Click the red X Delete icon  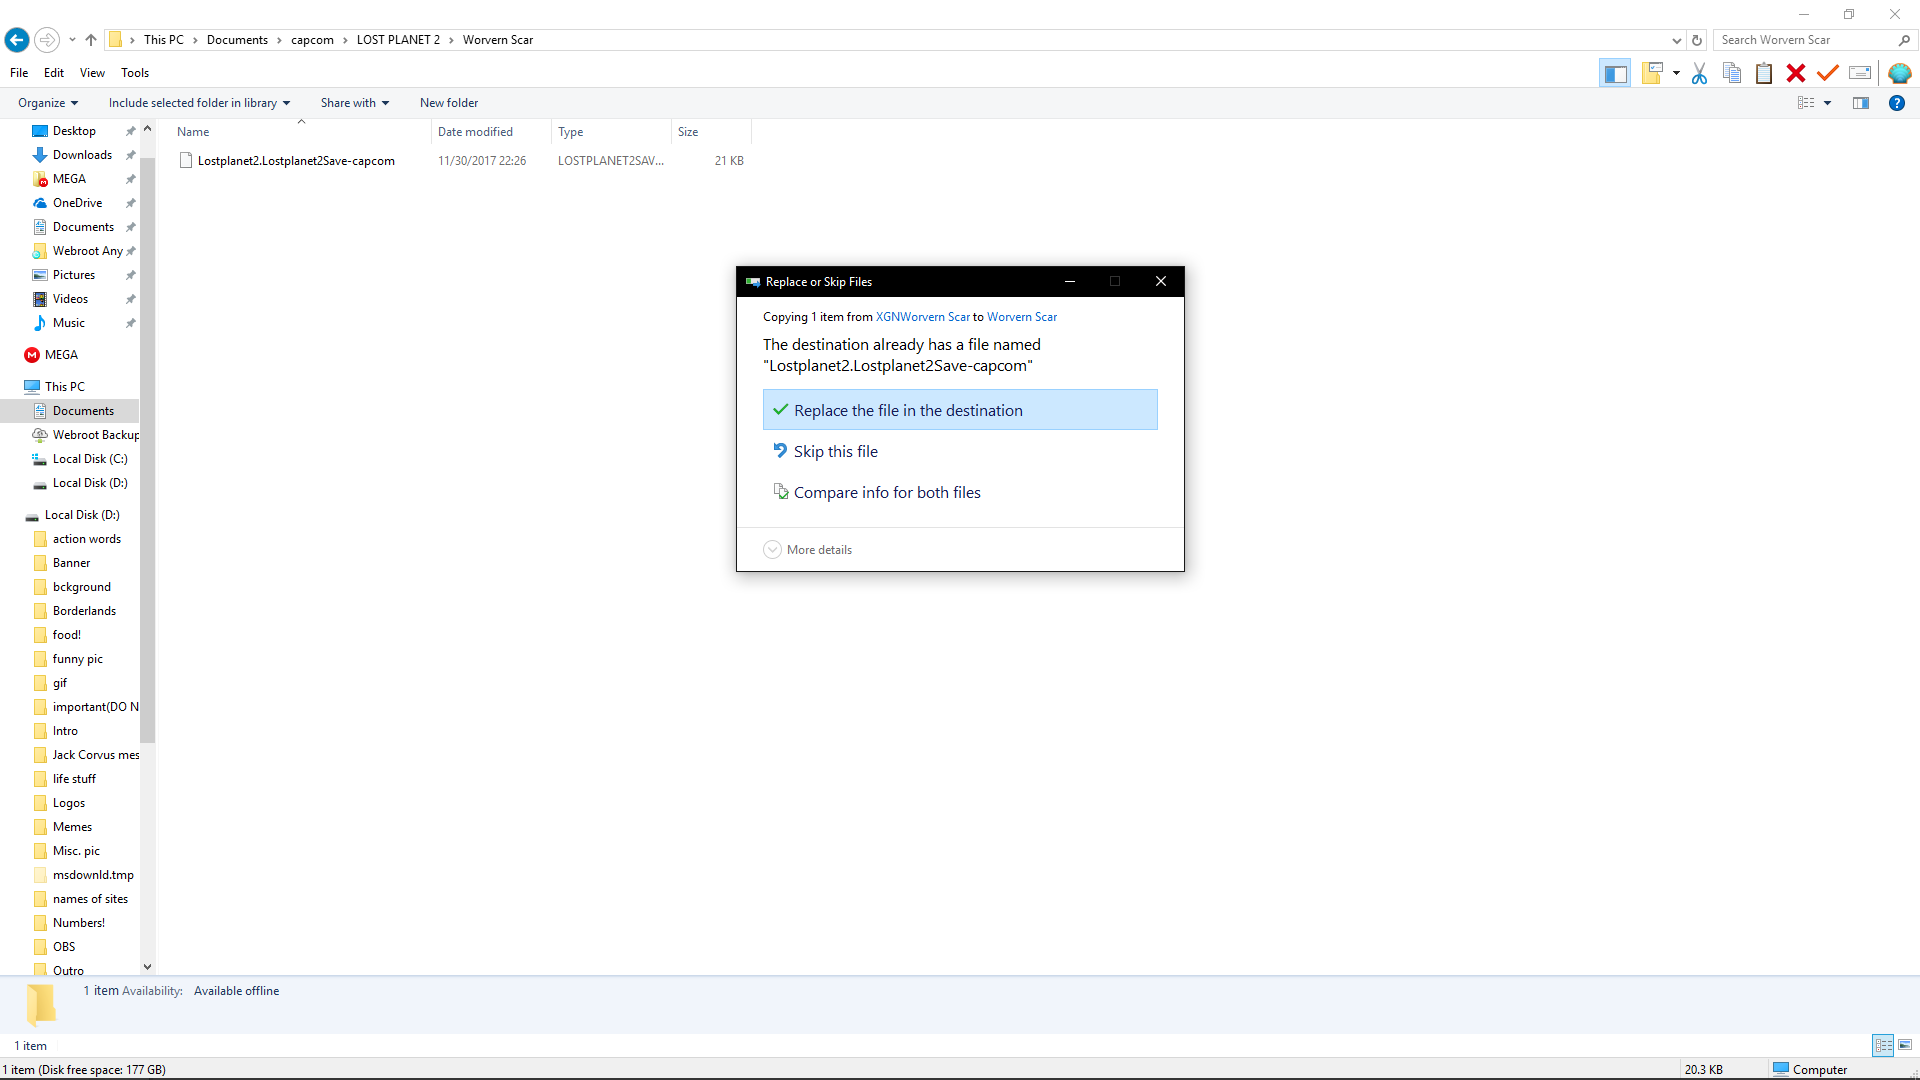pyautogui.click(x=1796, y=73)
